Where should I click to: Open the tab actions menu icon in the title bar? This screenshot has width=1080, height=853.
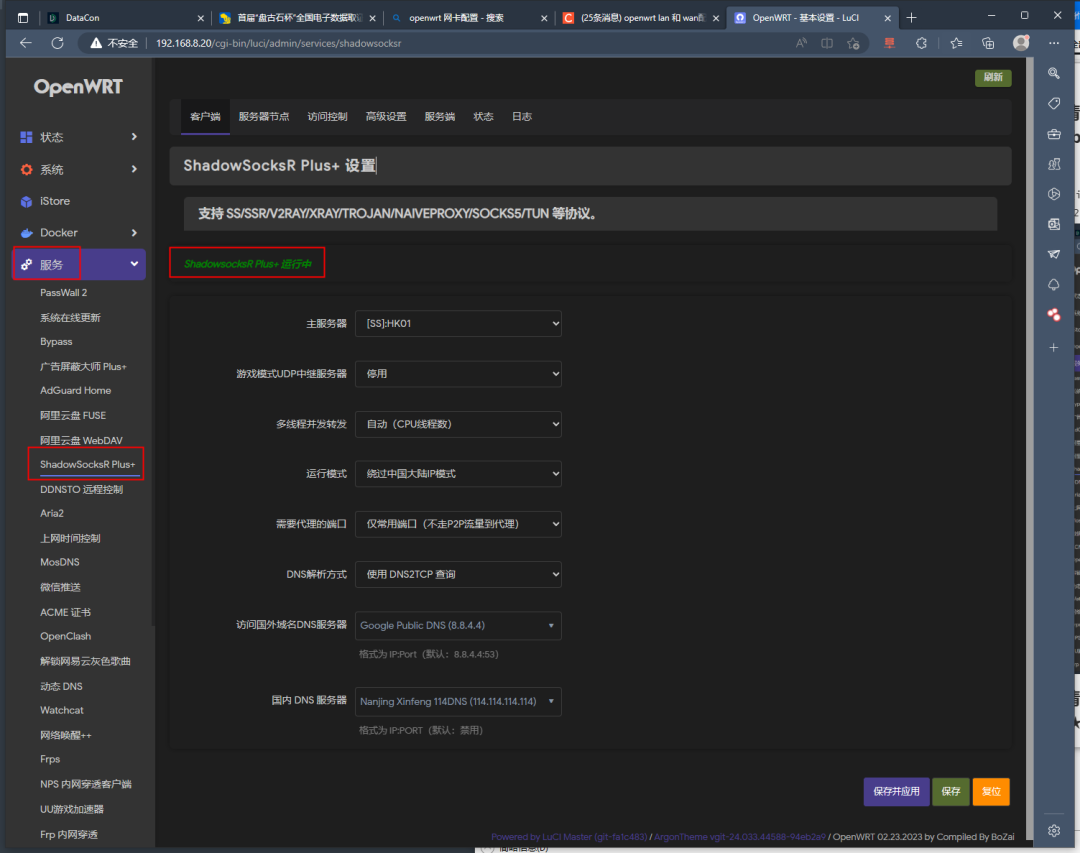[x=23, y=18]
